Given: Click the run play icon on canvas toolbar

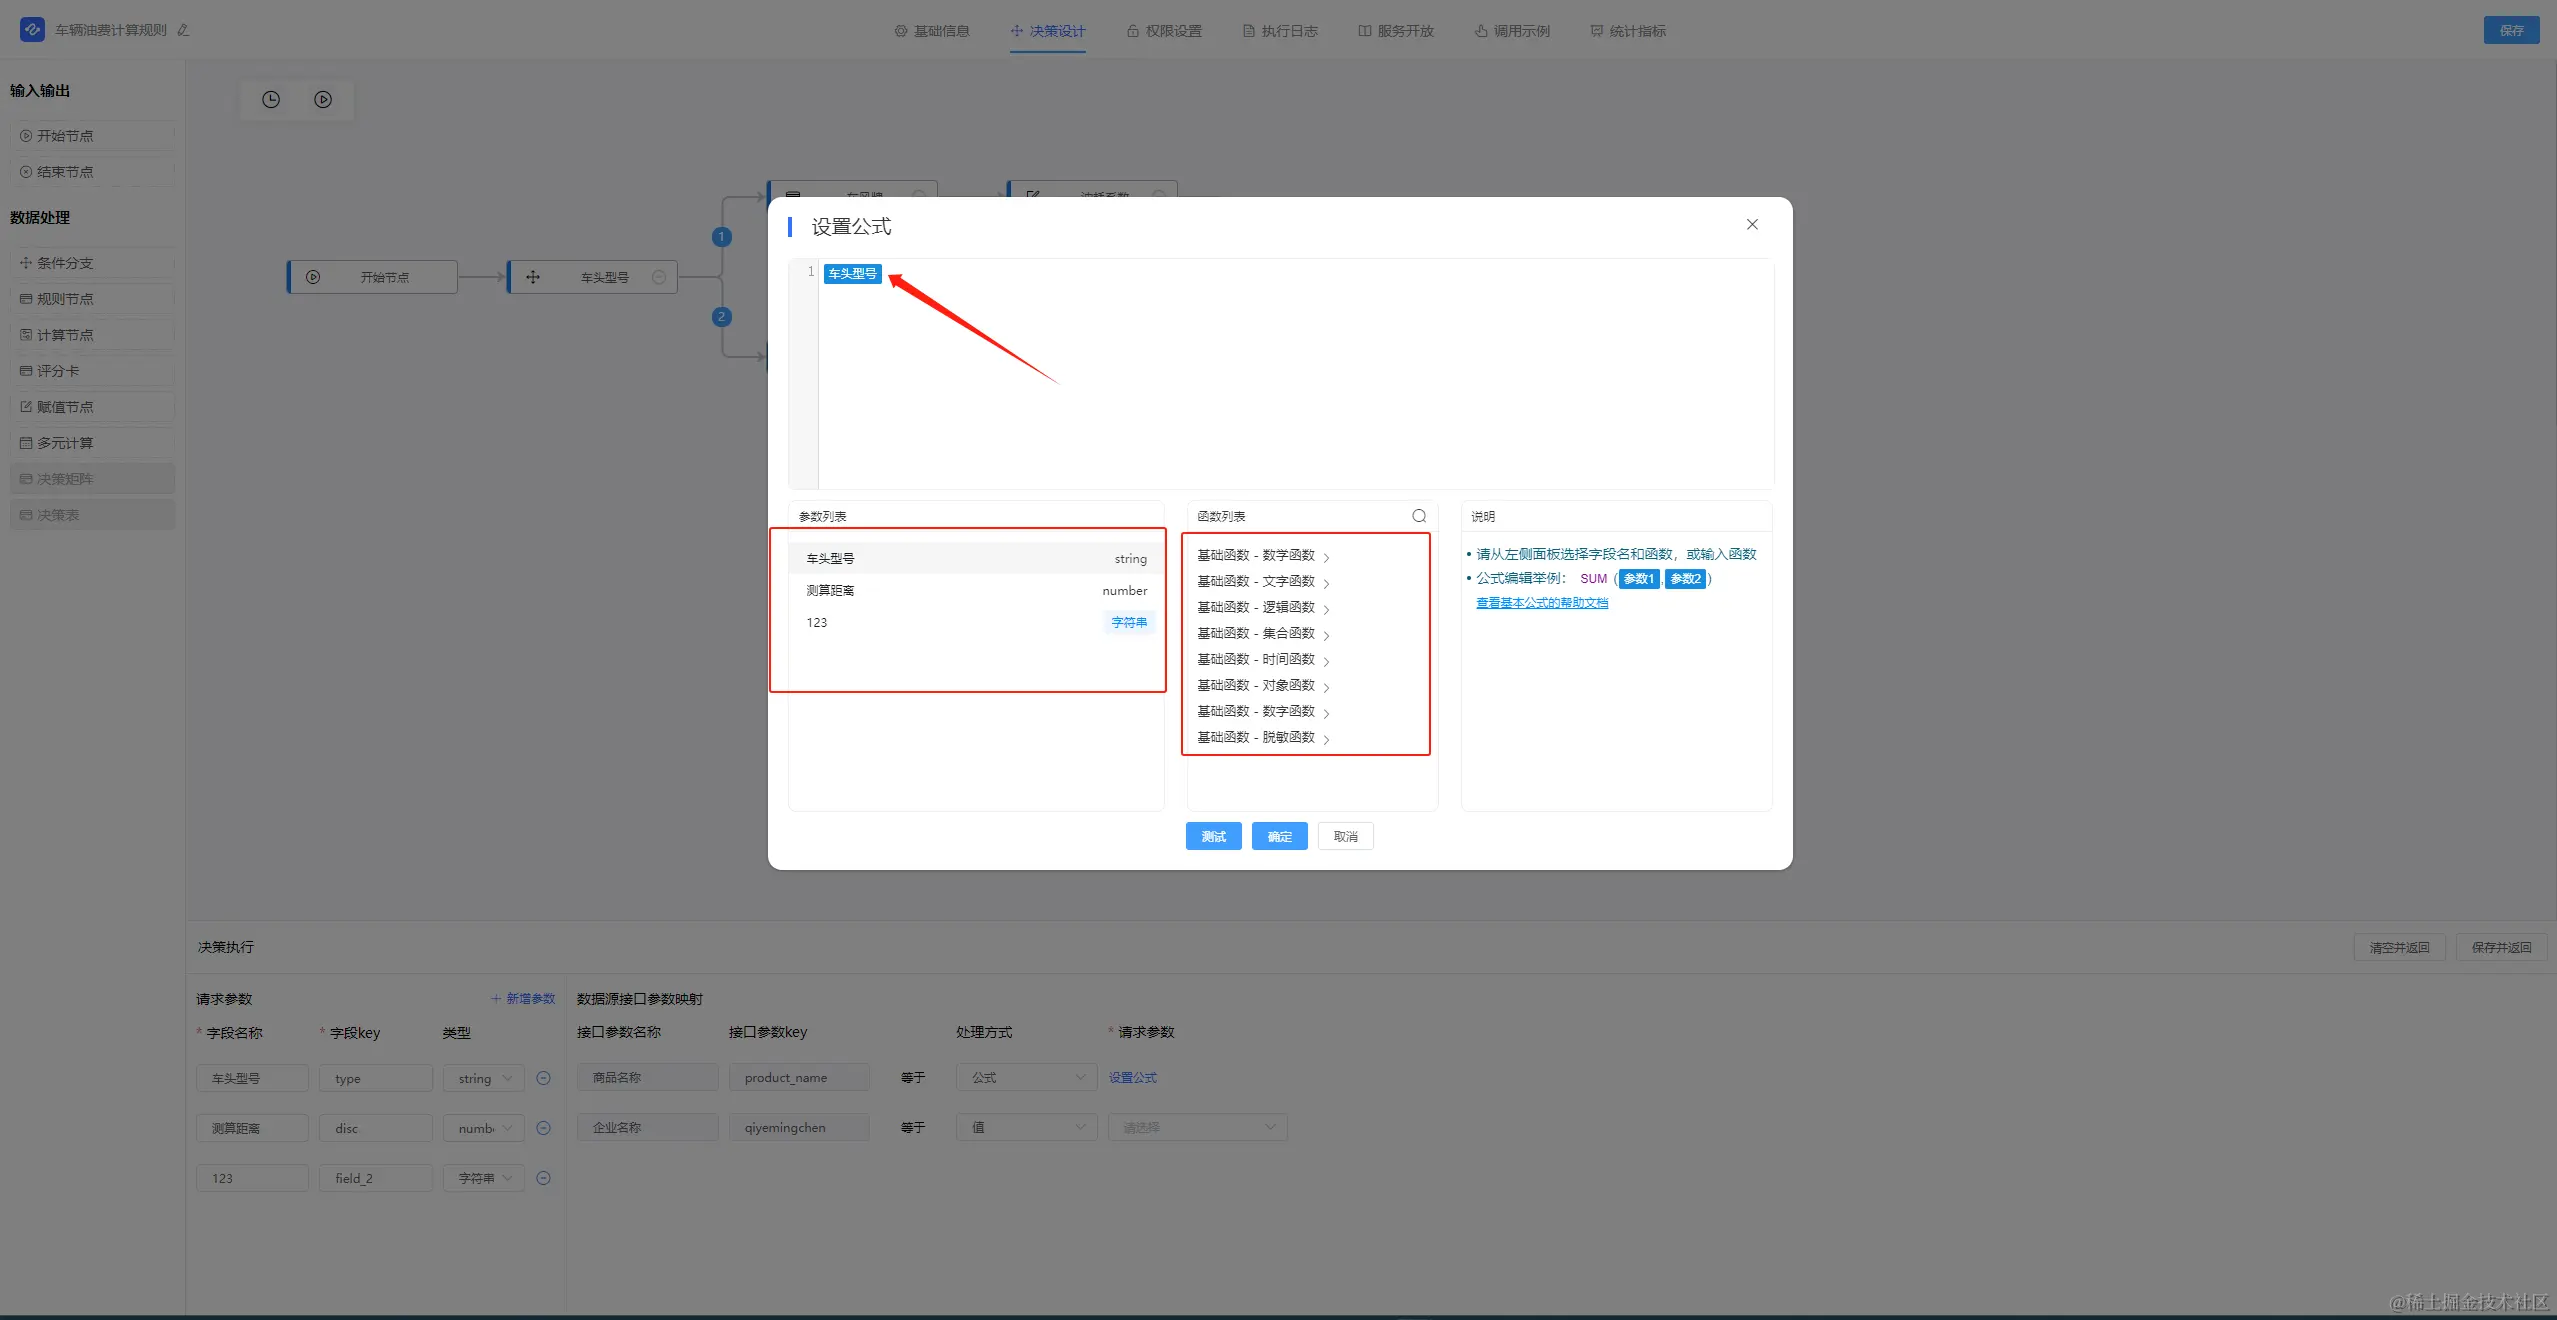Looking at the screenshot, I should (323, 100).
